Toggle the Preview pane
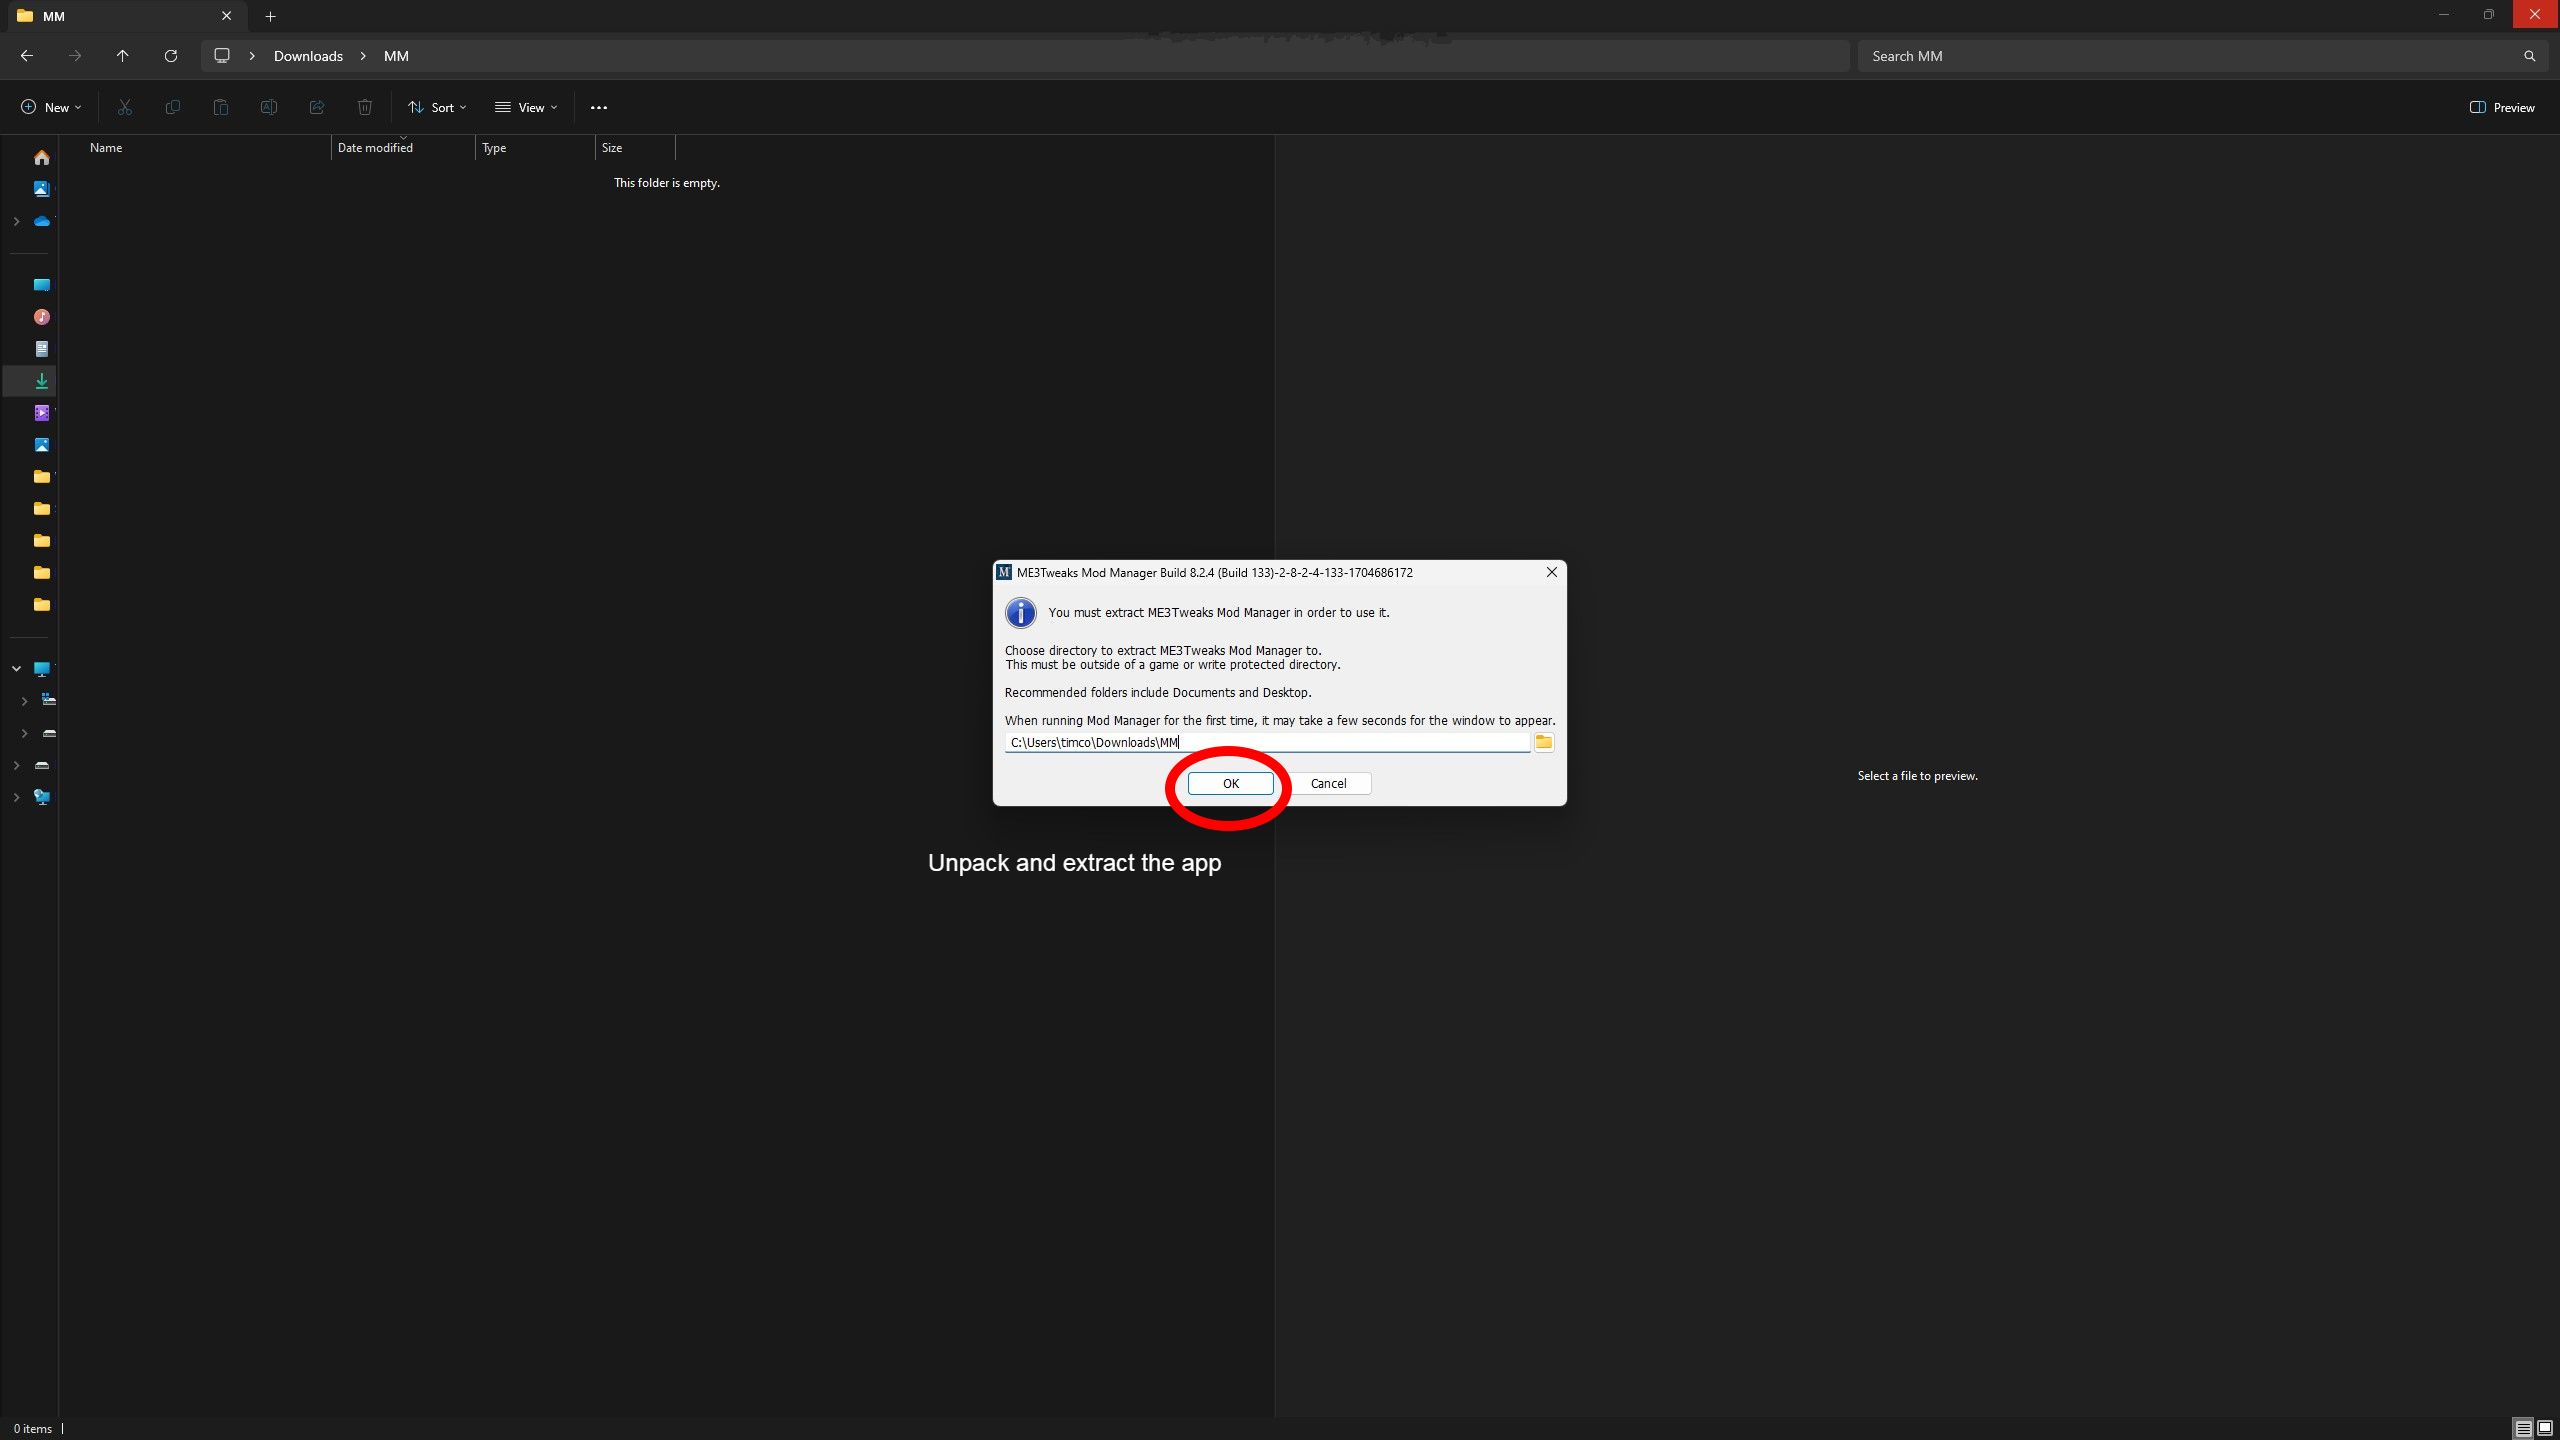The height and width of the screenshot is (1440, 2560). 2501,108
